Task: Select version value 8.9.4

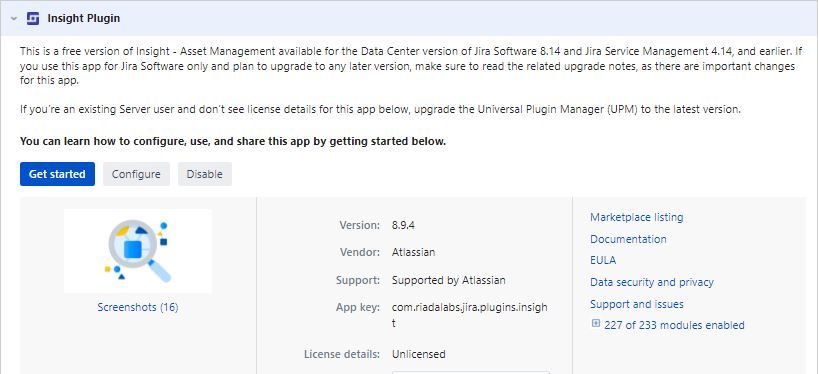Action: point(403,225)
